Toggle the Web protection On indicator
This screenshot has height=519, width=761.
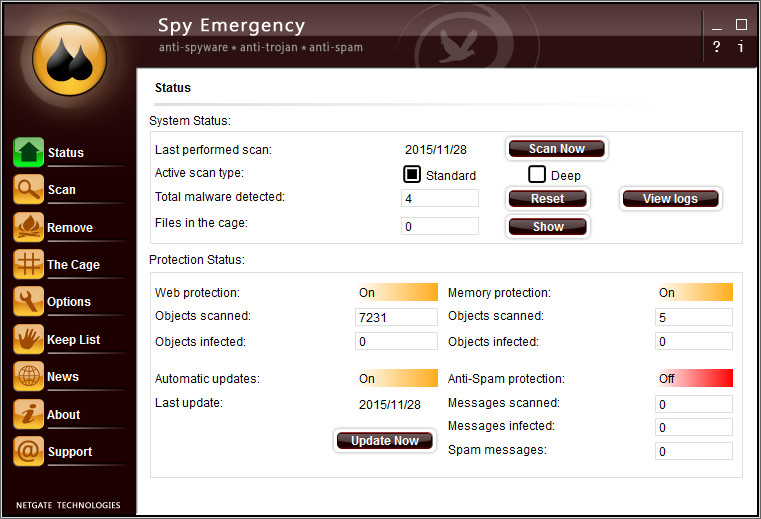[x=397, y=293]
